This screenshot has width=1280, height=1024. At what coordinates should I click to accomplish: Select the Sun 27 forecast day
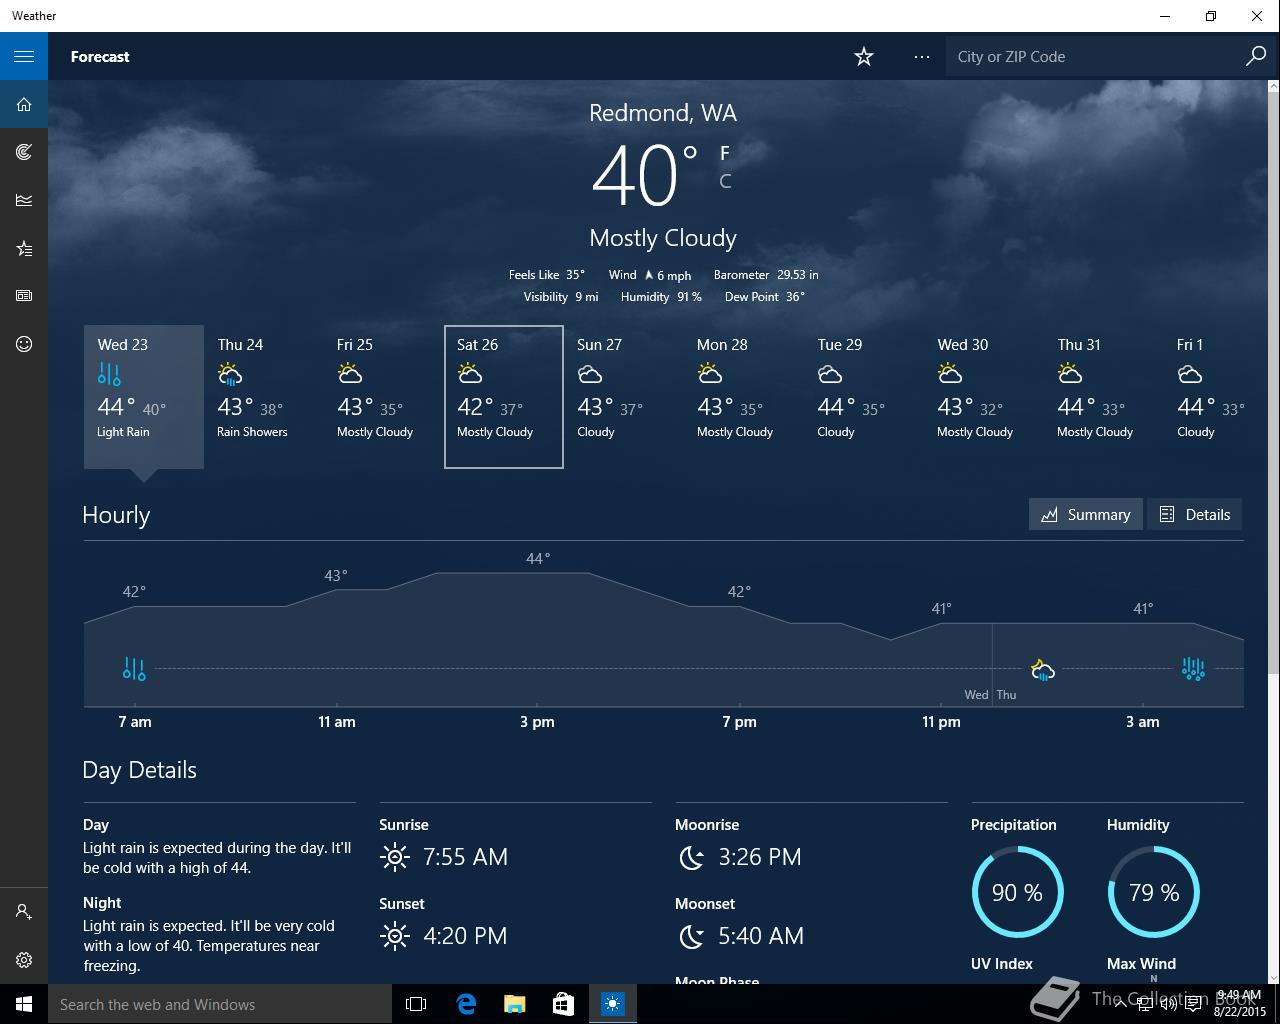pyautogui.click(x=624, y=396)
